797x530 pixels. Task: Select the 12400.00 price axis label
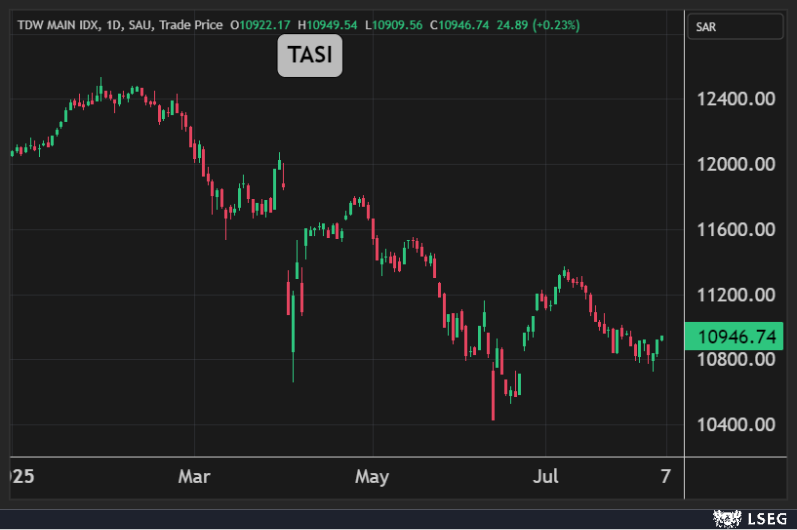(x=738, y=99)
